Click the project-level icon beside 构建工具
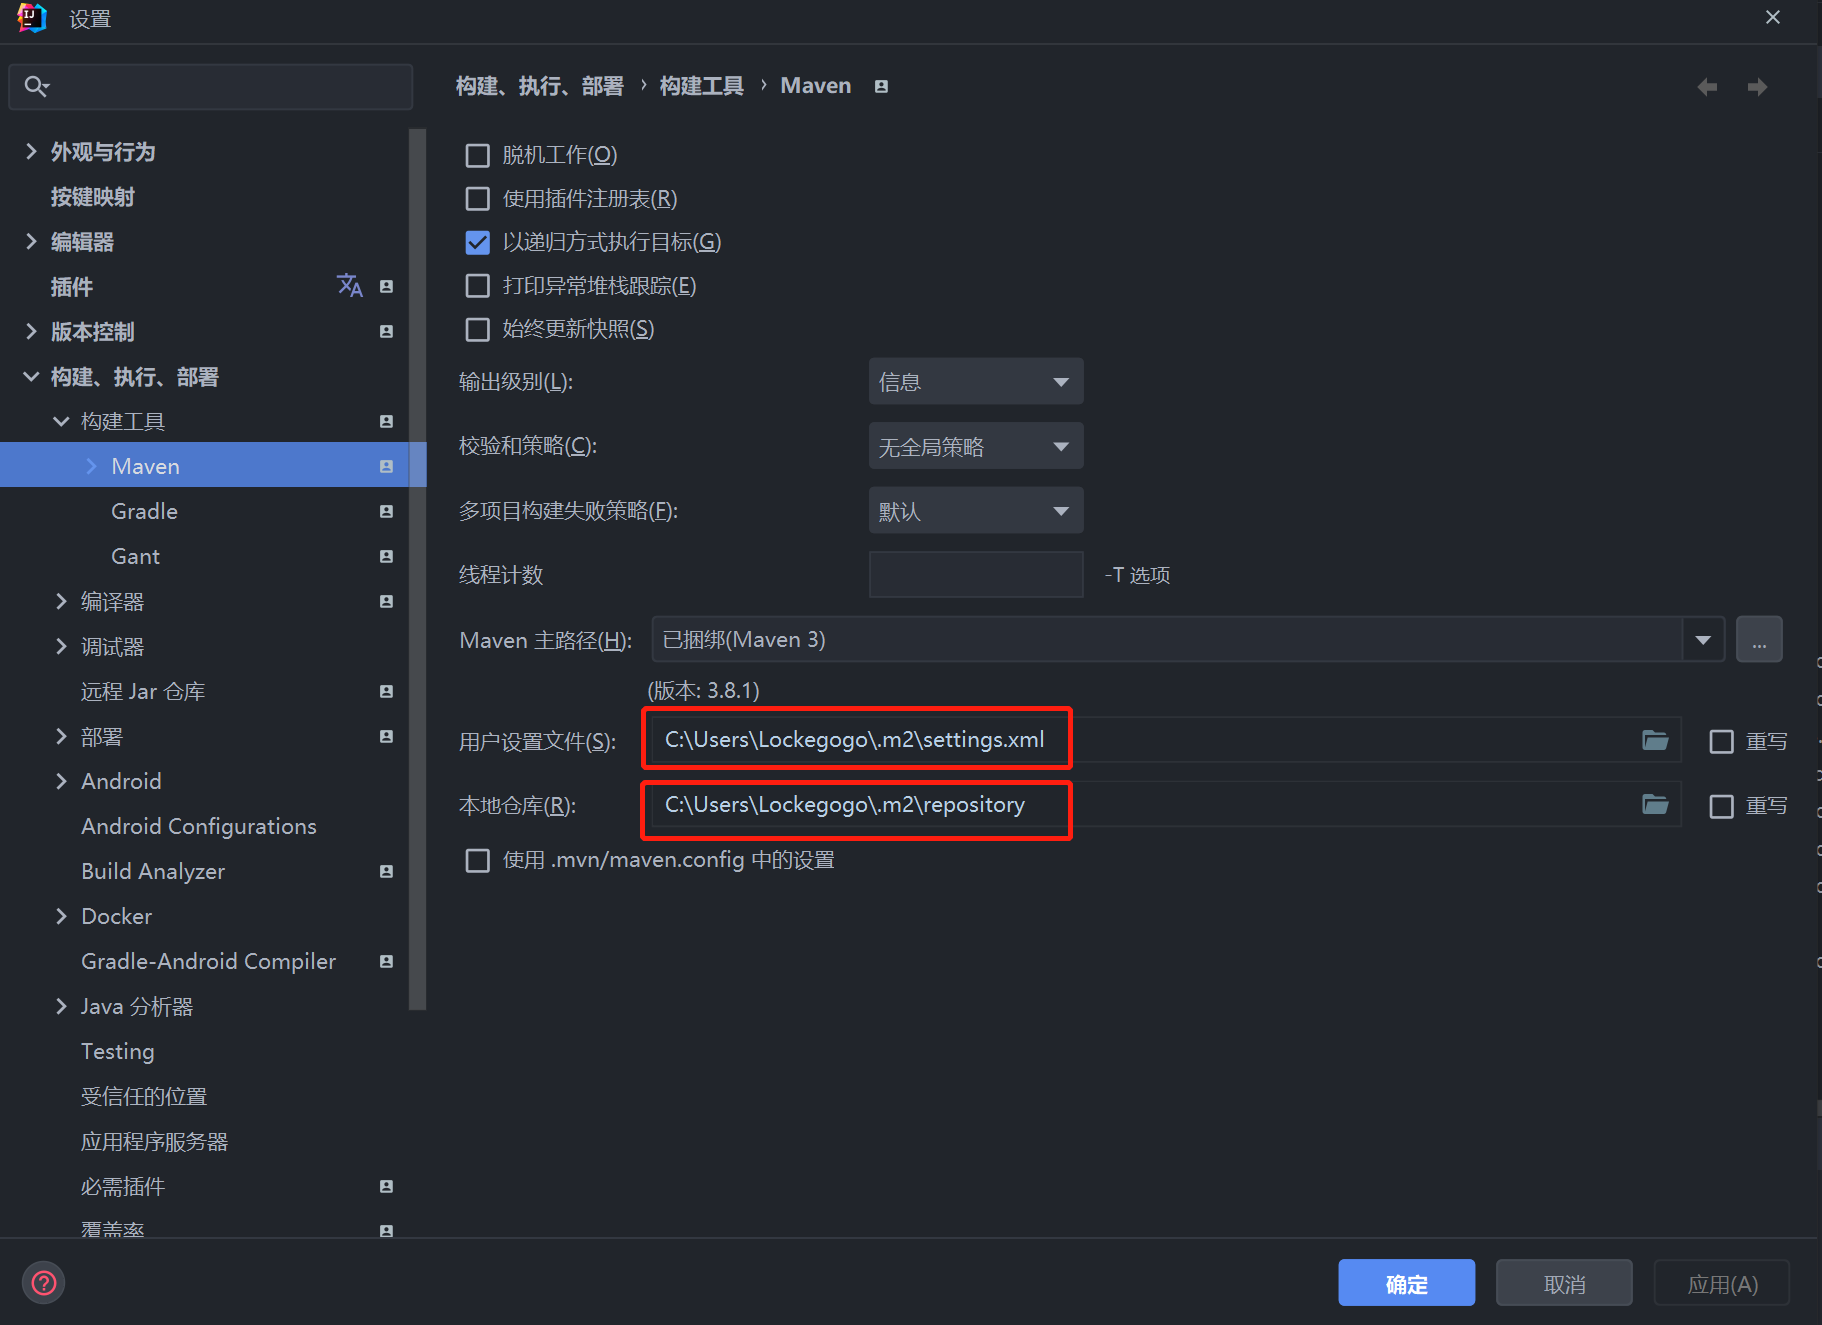Screen dimensions: 1822x1325 click(x=386, y=421)
